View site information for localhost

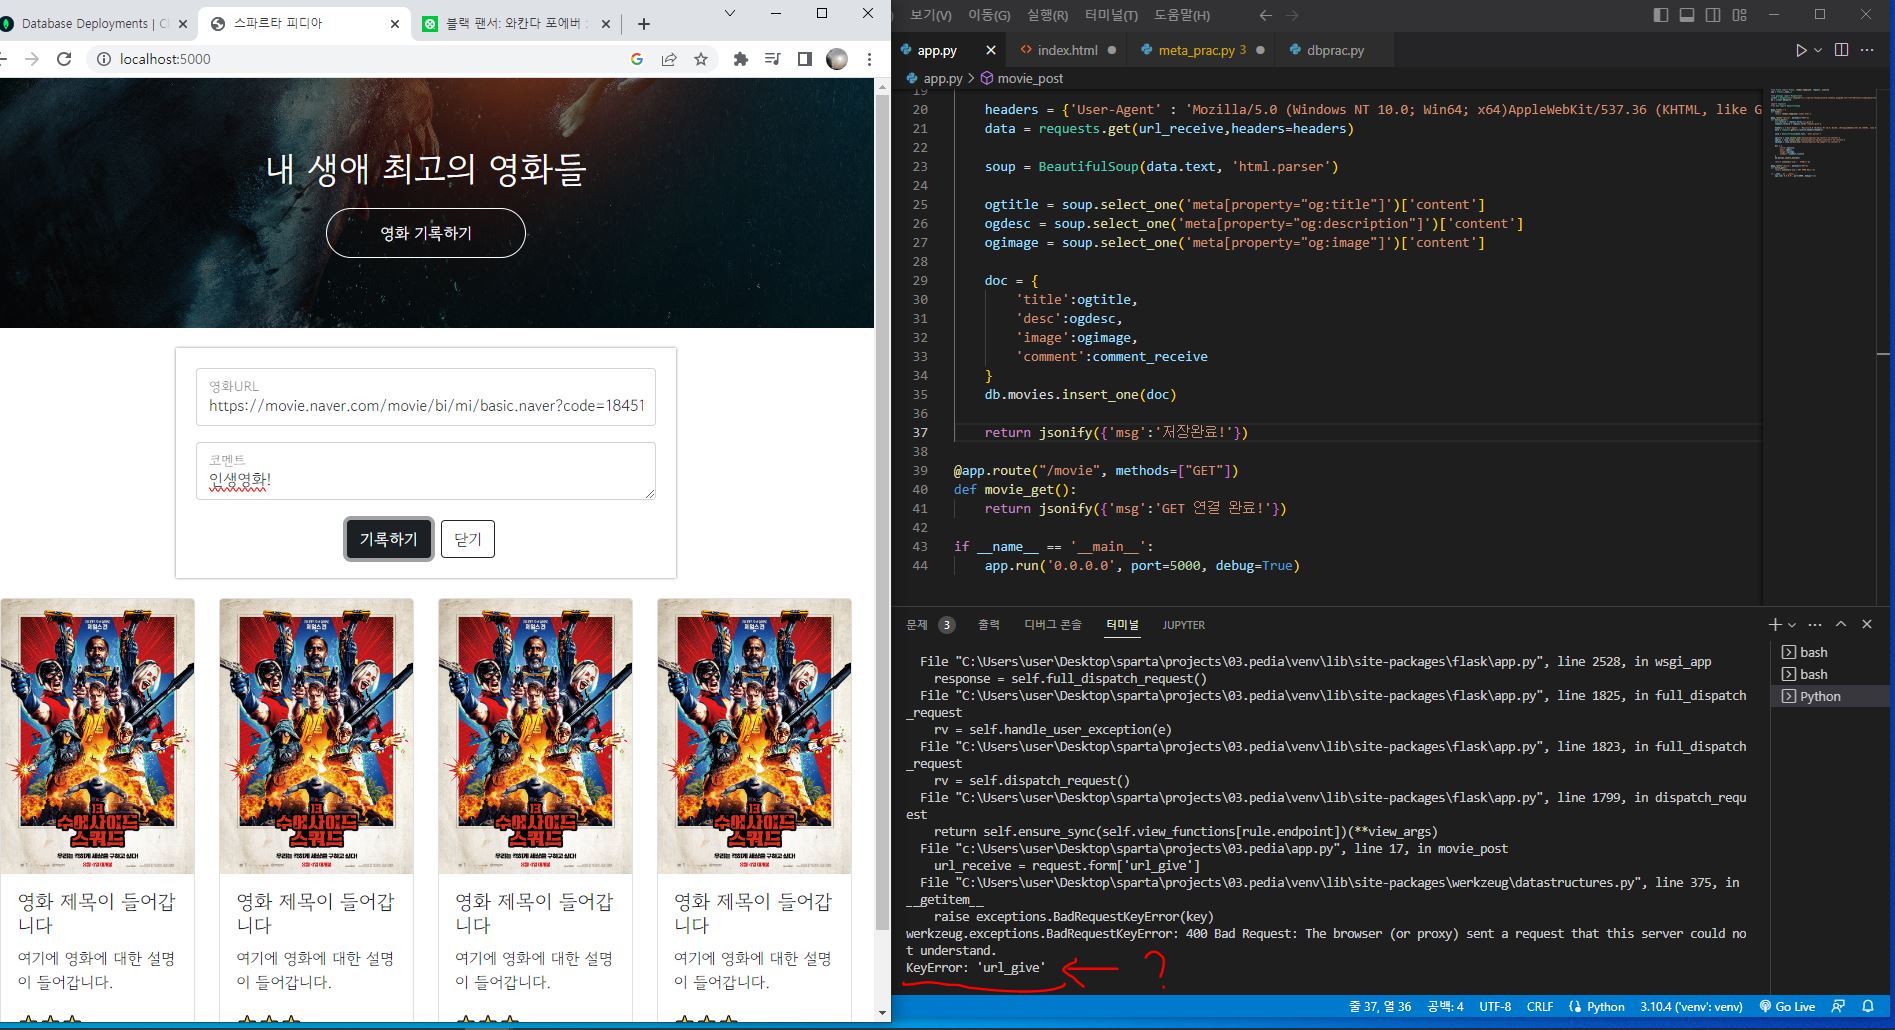[x=102, y=59]
